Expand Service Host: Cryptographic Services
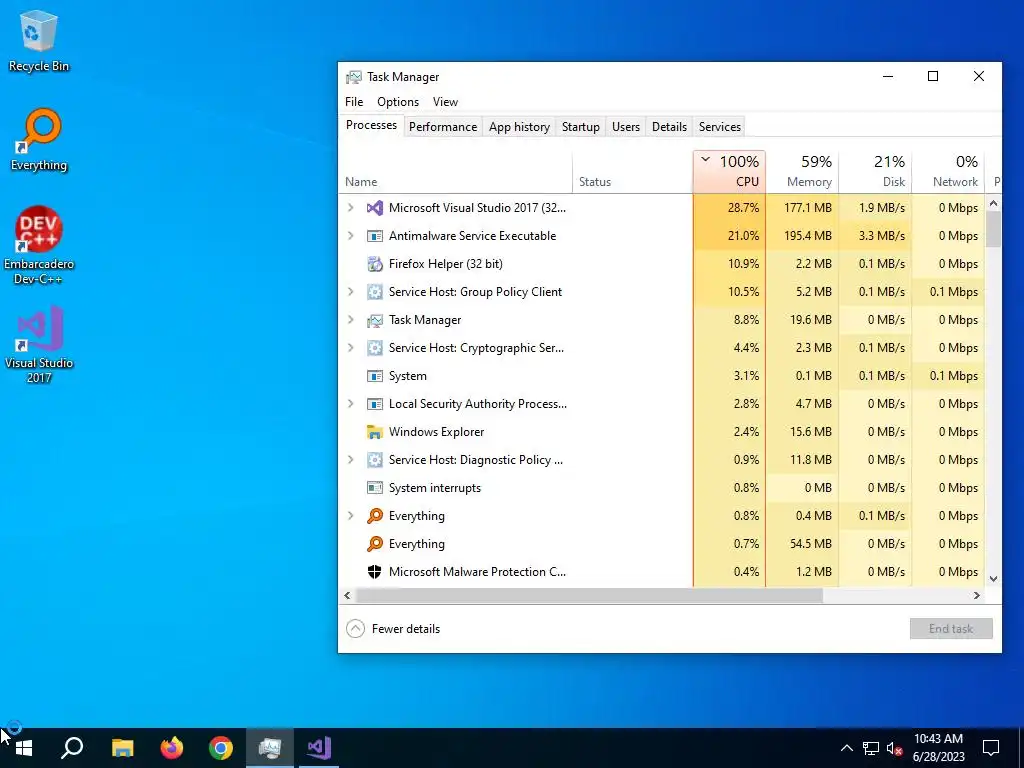This screenshot has width=1024, height=768. click(351, 348)
